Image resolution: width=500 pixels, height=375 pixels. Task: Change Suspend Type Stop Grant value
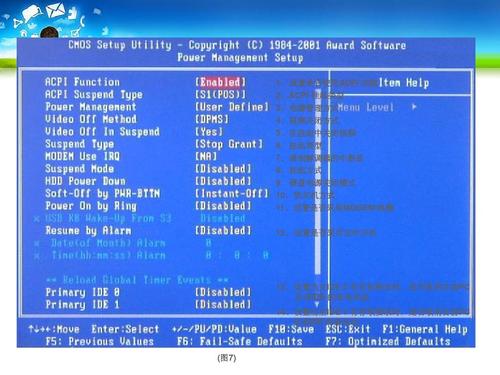tap(229, 144)
